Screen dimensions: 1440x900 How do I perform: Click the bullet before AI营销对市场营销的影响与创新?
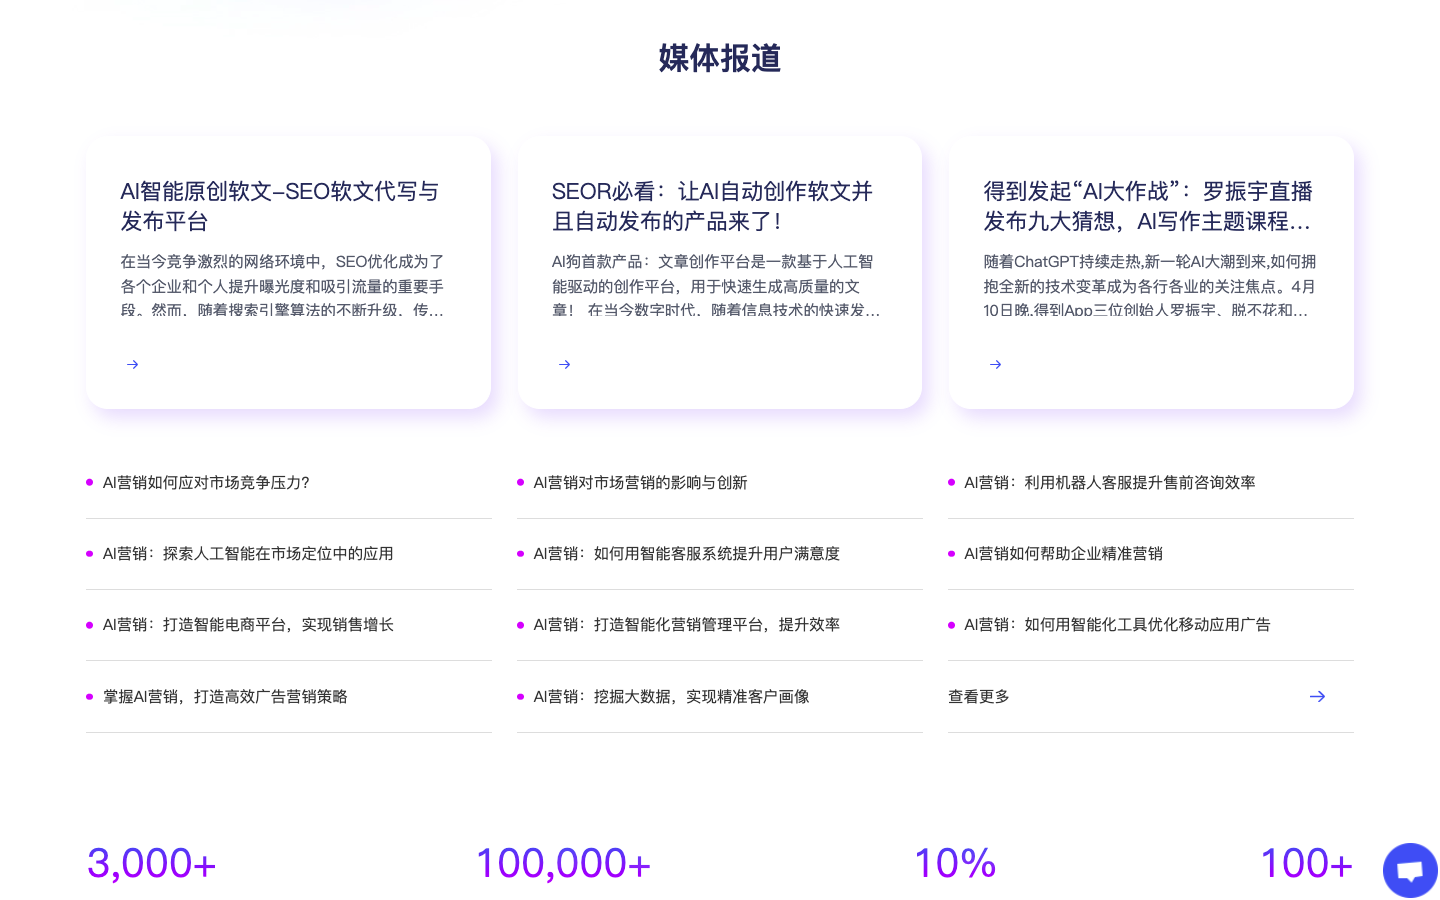(x=519, y=481)
